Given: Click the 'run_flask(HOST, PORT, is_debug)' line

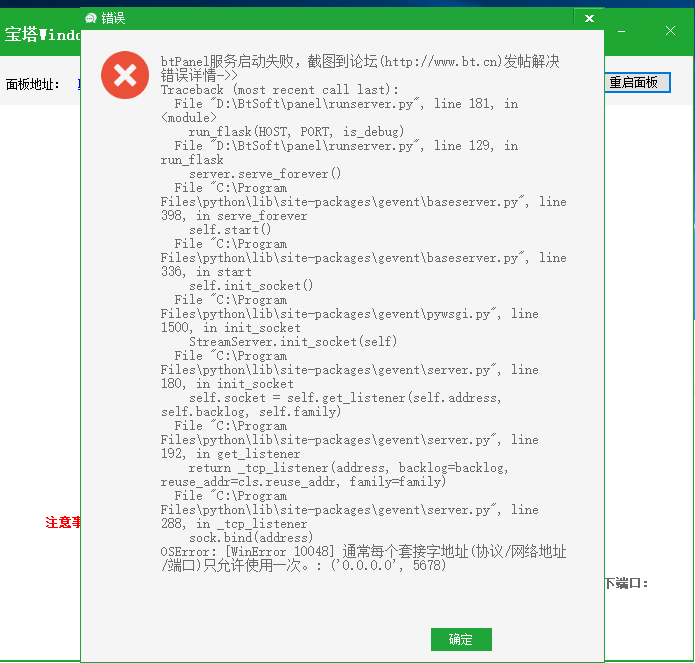Looking at the screenshot, I should 296,132.
